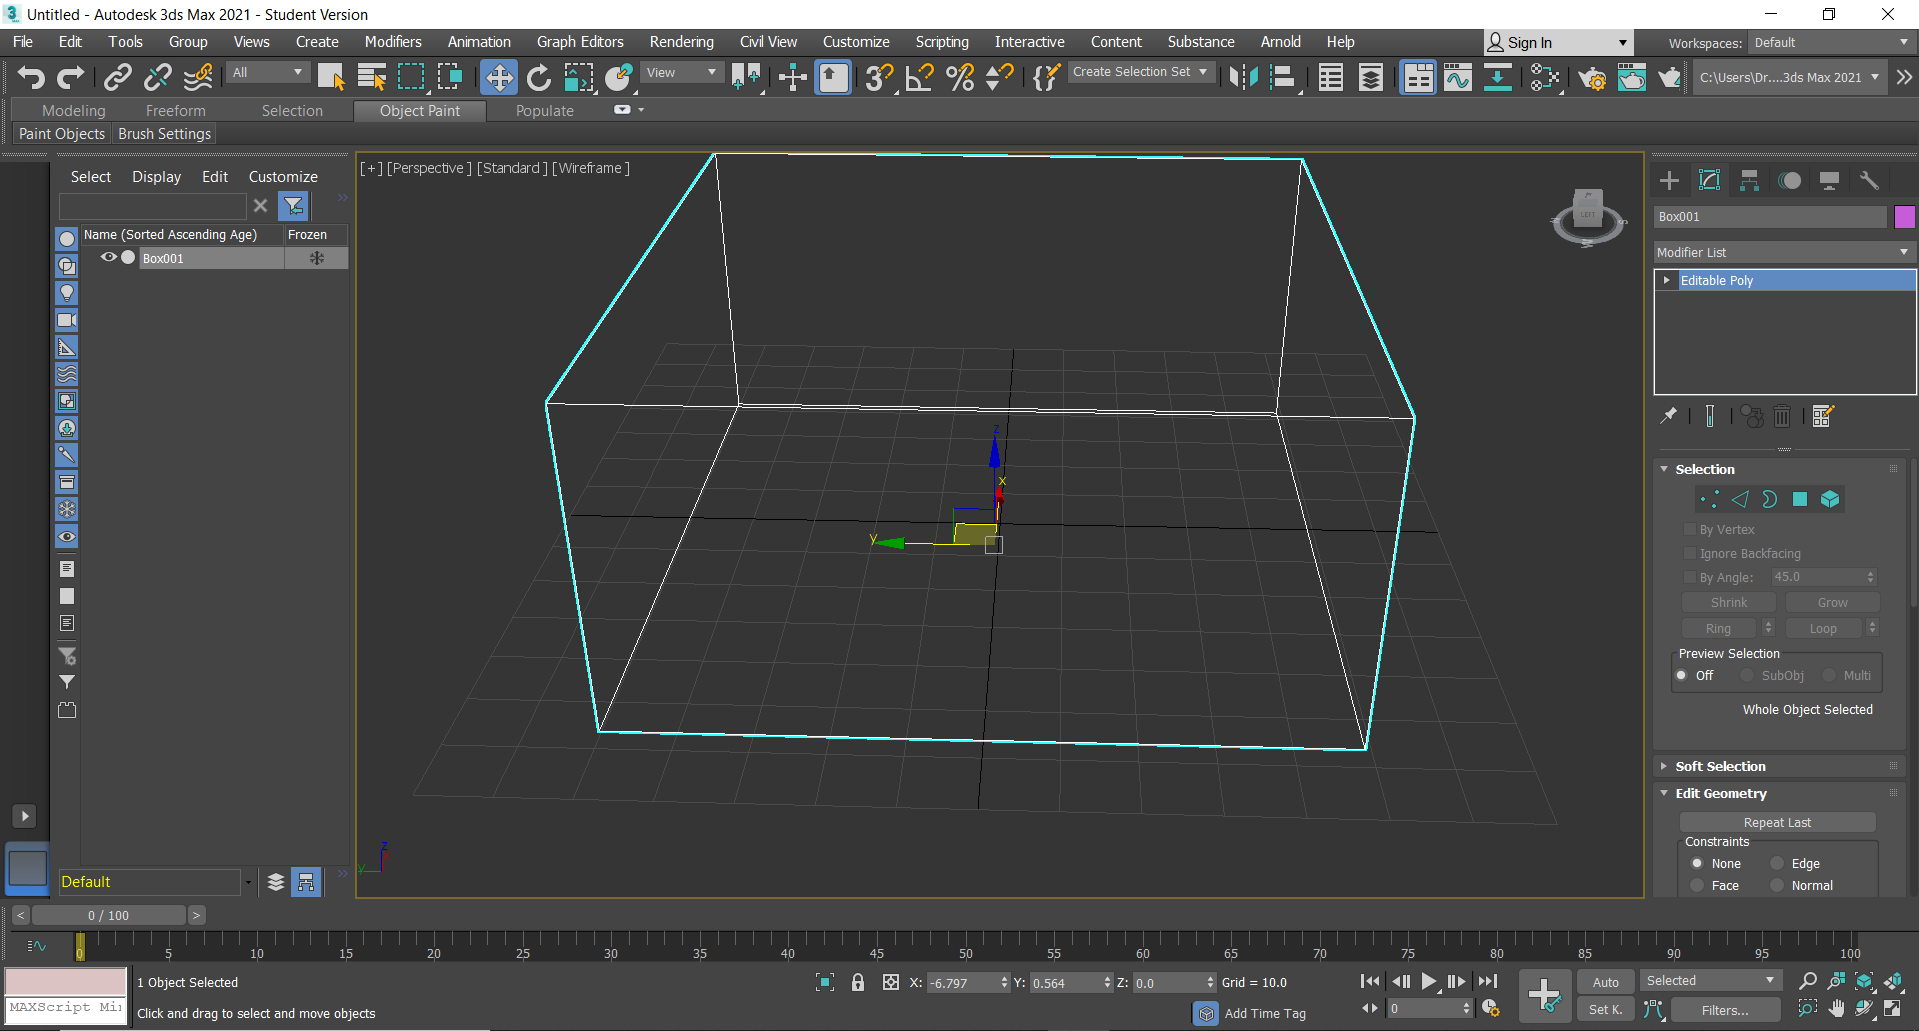Click the Repeat Last button
Image resolution: width=1919 pixels, height=1031 pixels.
(1777, 822)
